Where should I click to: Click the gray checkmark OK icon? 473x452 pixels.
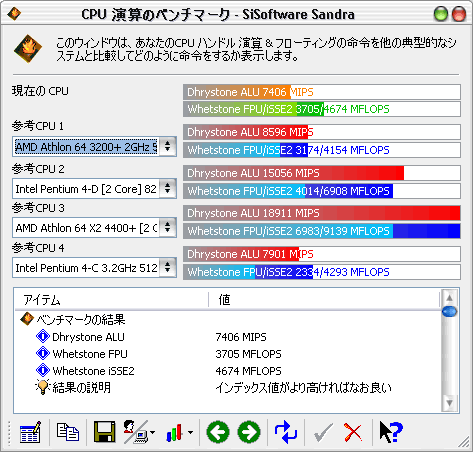[323, 433]
